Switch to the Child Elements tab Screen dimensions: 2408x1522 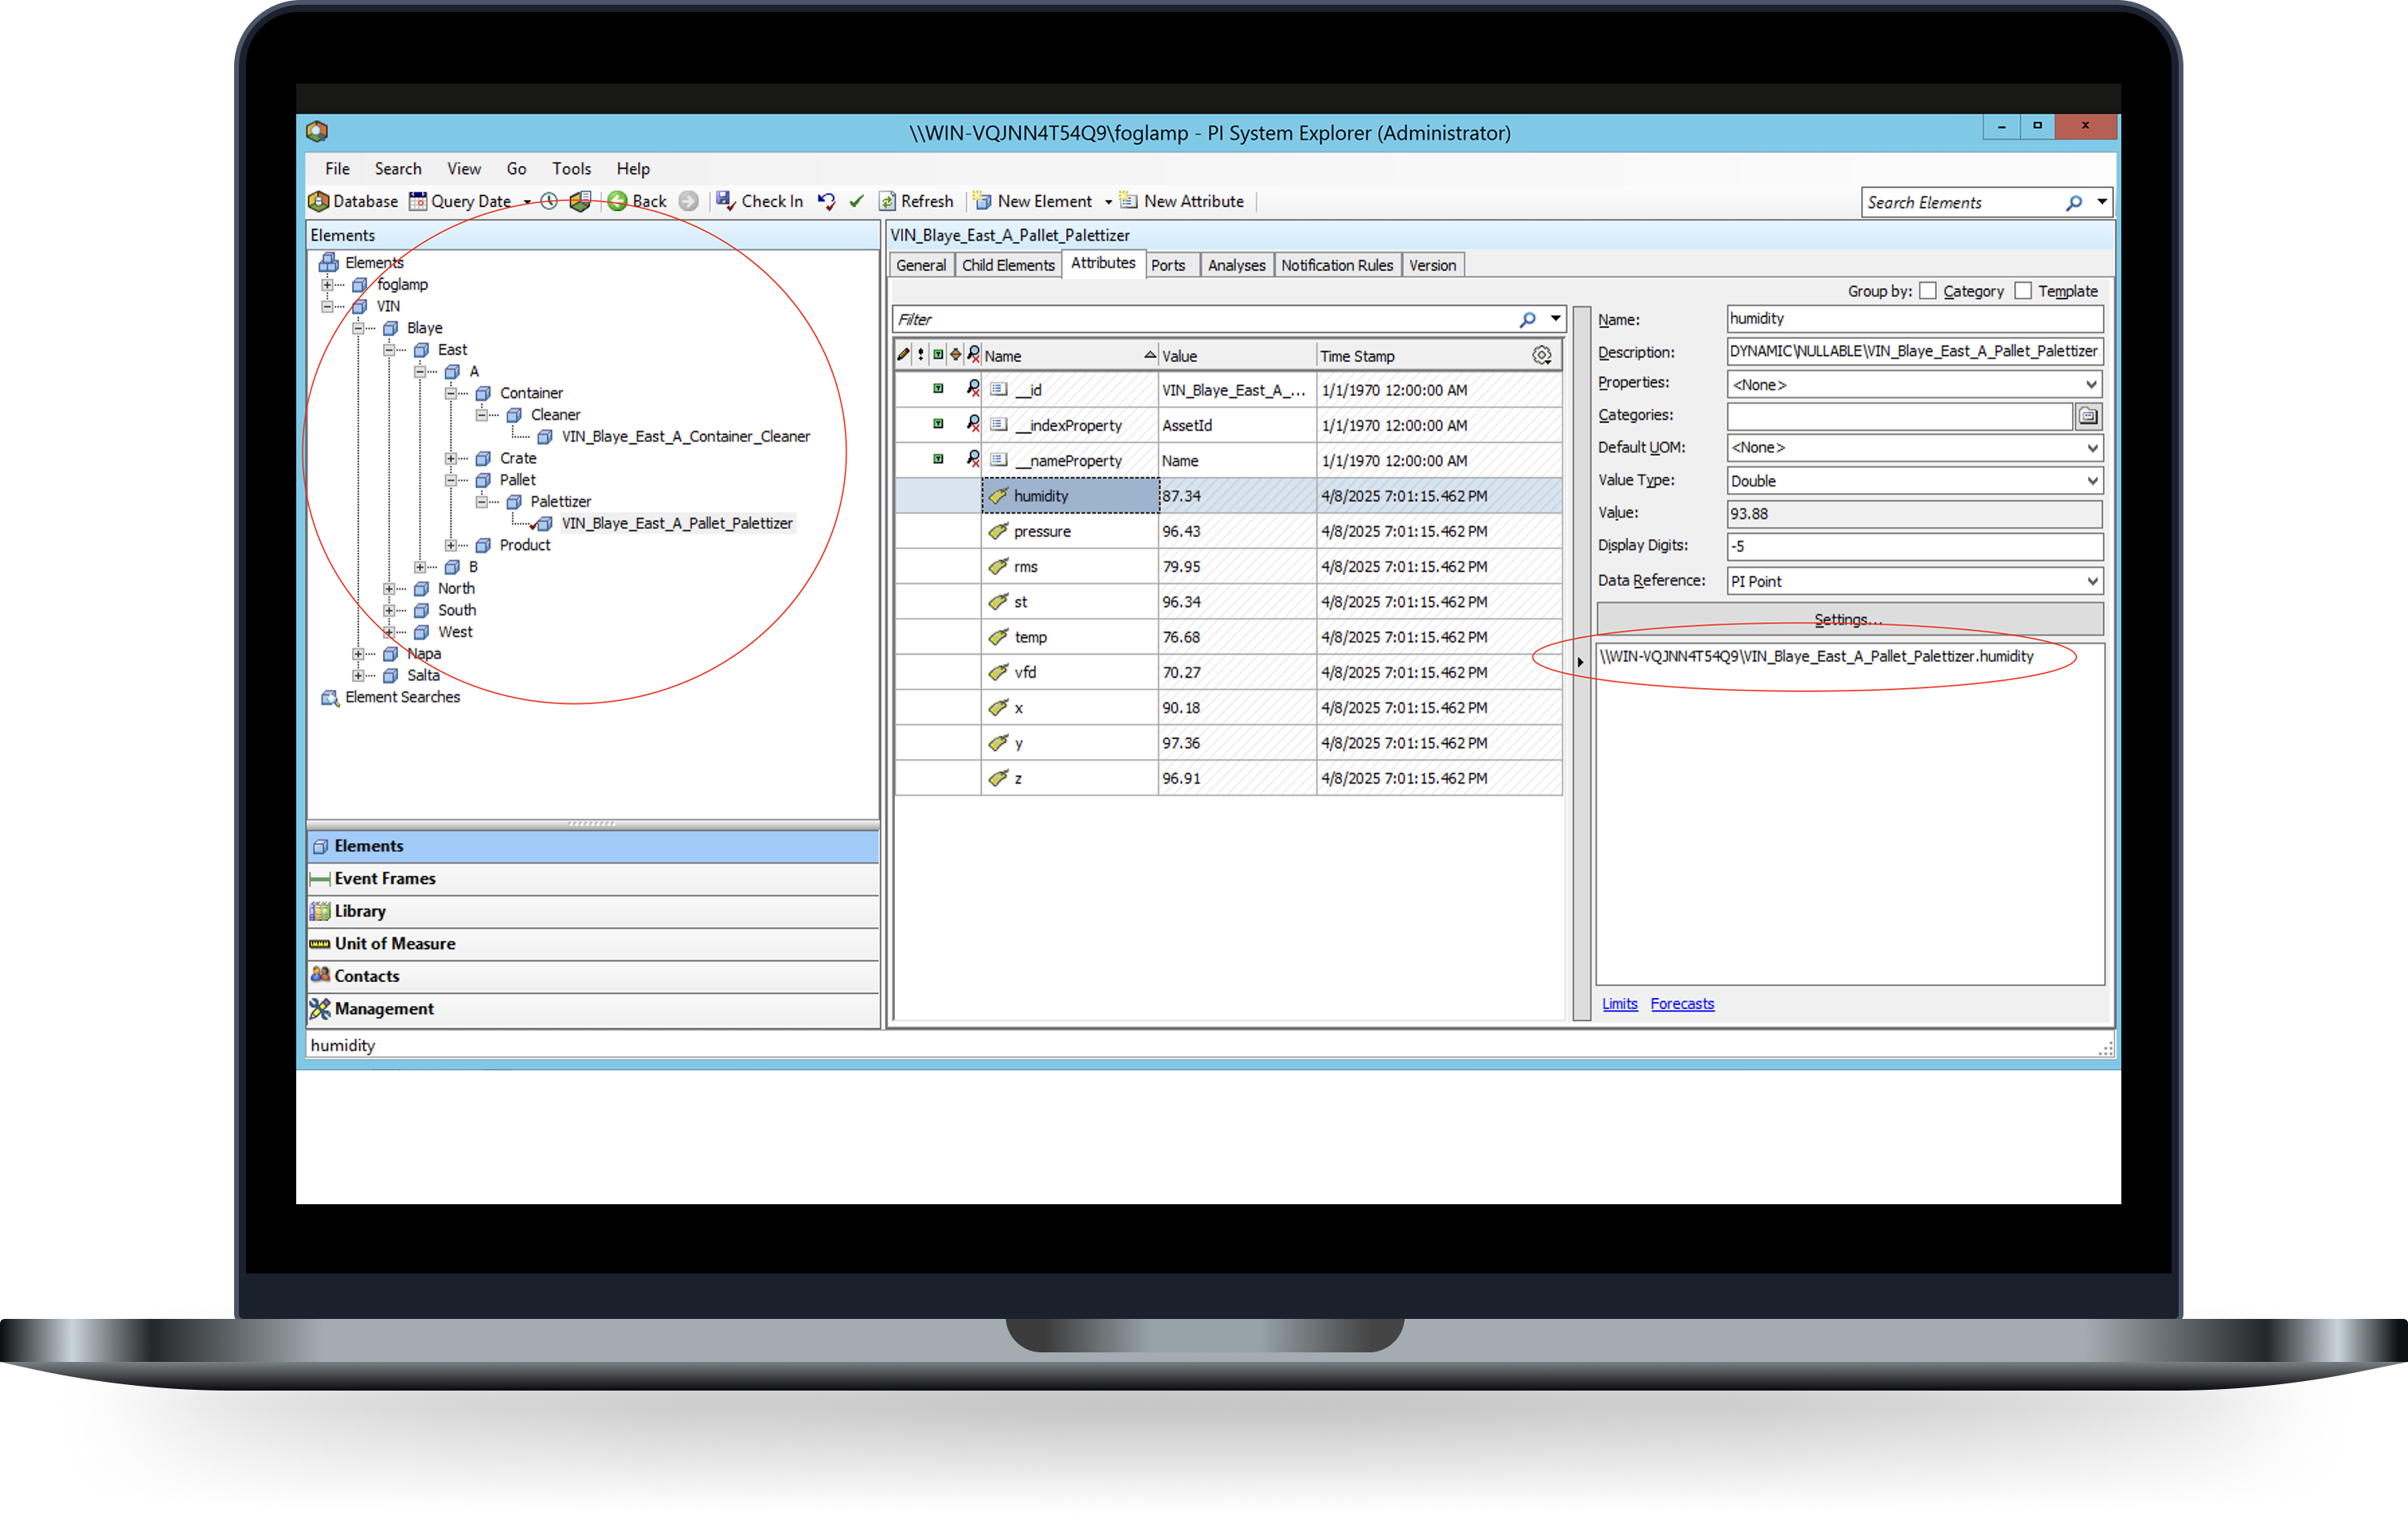click(x=1008, y=265)
